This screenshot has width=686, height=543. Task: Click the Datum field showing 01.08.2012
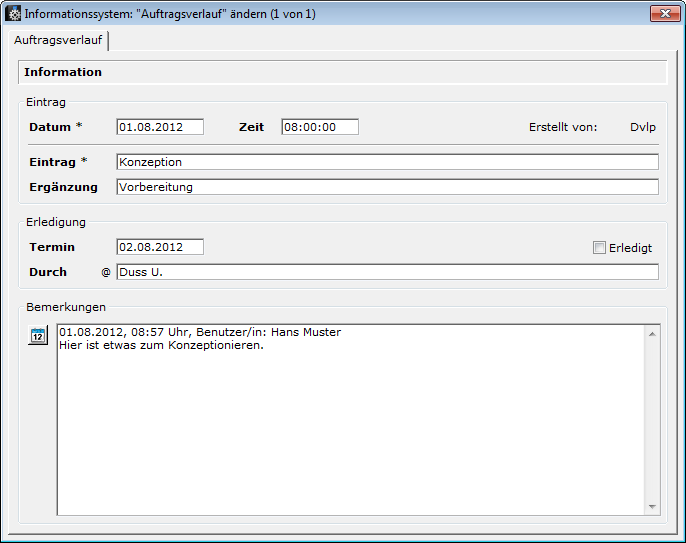click(160, 127)
